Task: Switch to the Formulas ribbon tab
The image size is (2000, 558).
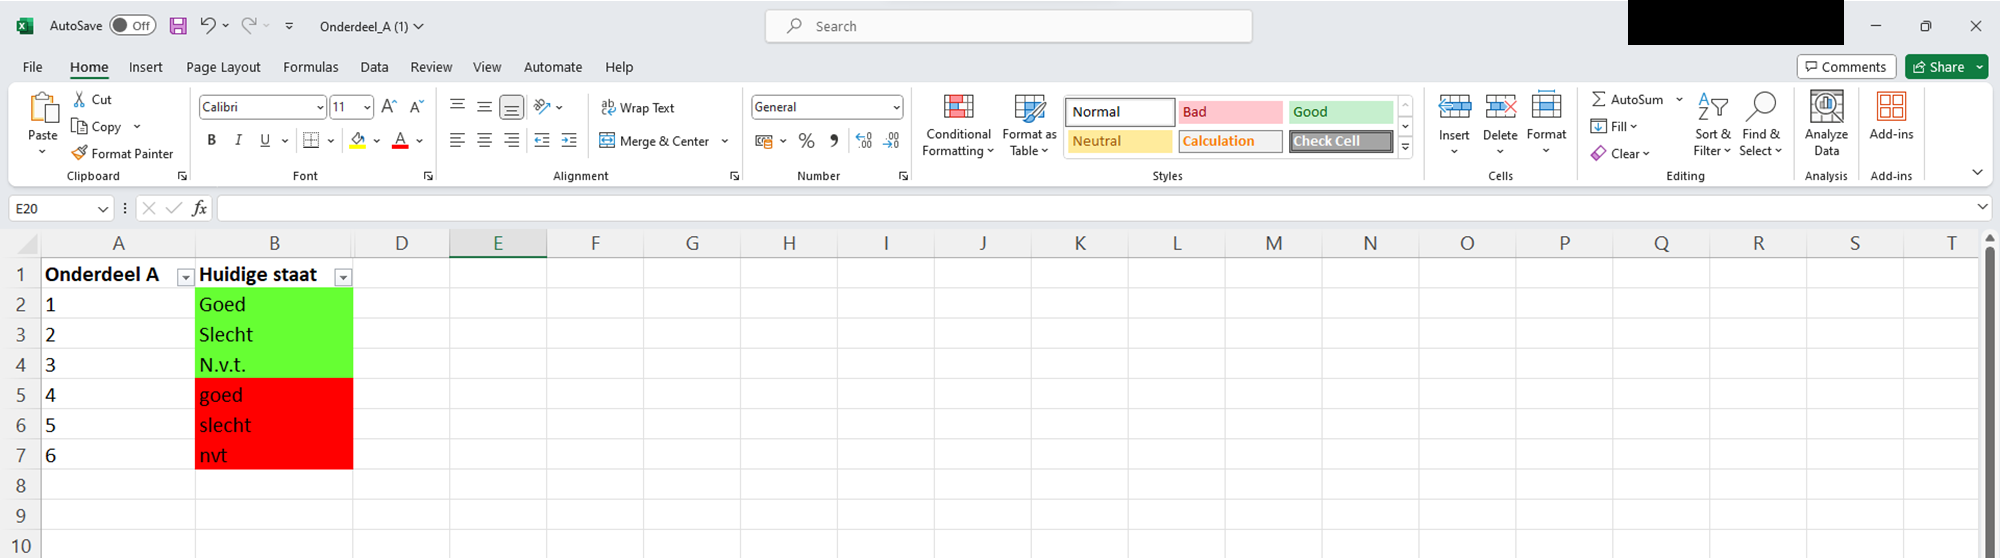Action: pos(310,67)
